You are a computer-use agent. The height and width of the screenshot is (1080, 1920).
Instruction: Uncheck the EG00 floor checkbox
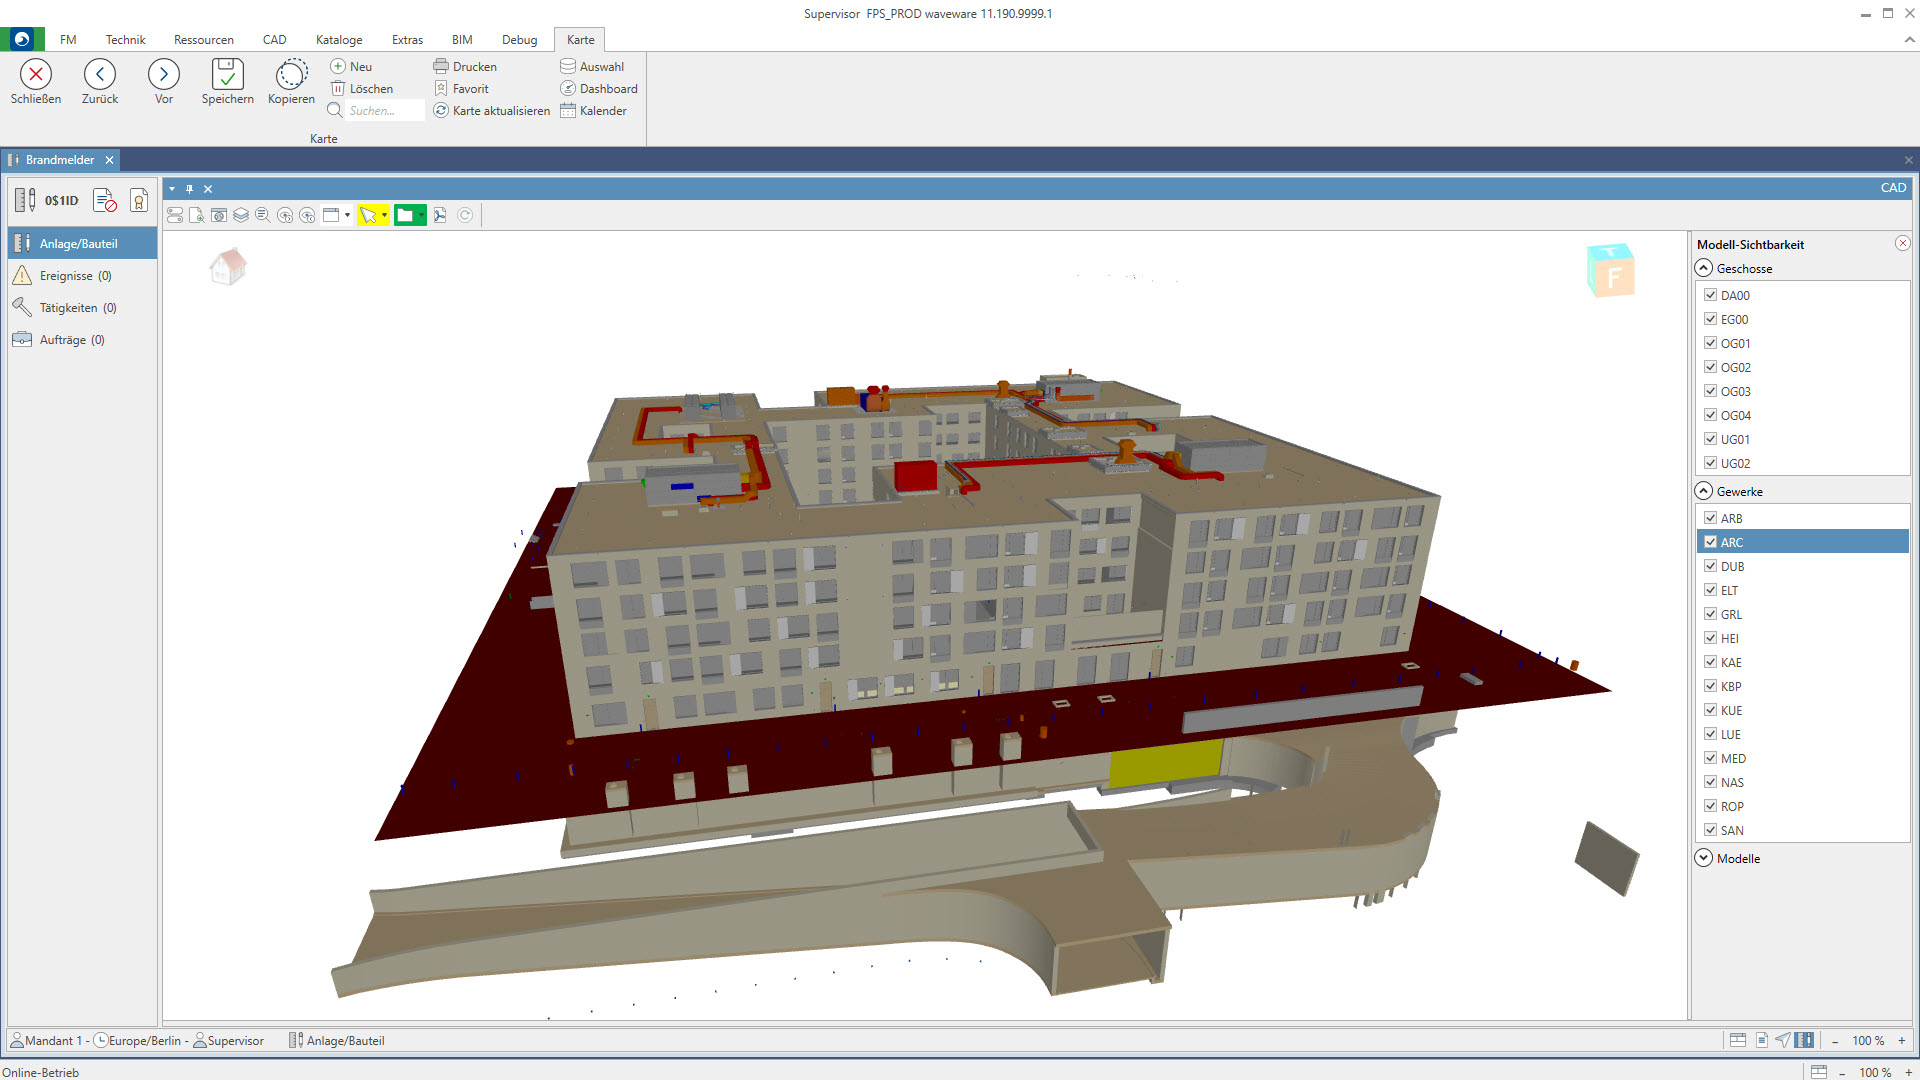1710,319
